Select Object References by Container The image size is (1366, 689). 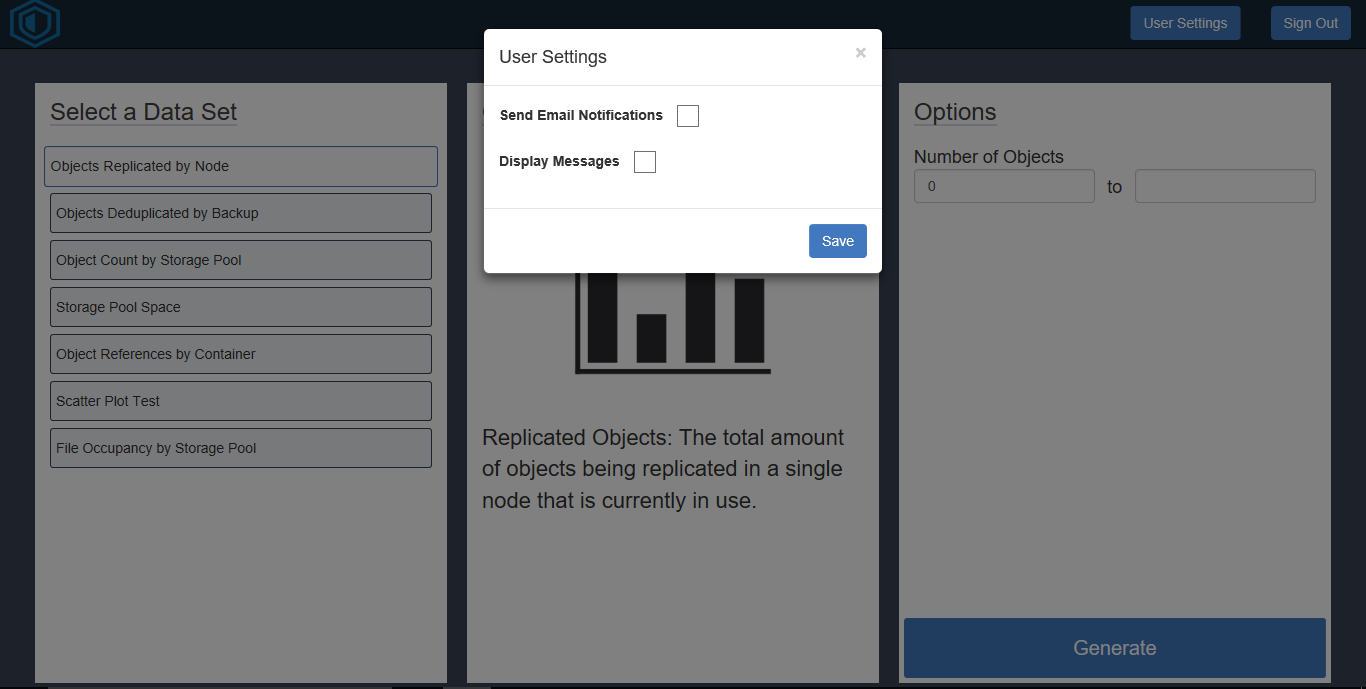pos(241,354)
